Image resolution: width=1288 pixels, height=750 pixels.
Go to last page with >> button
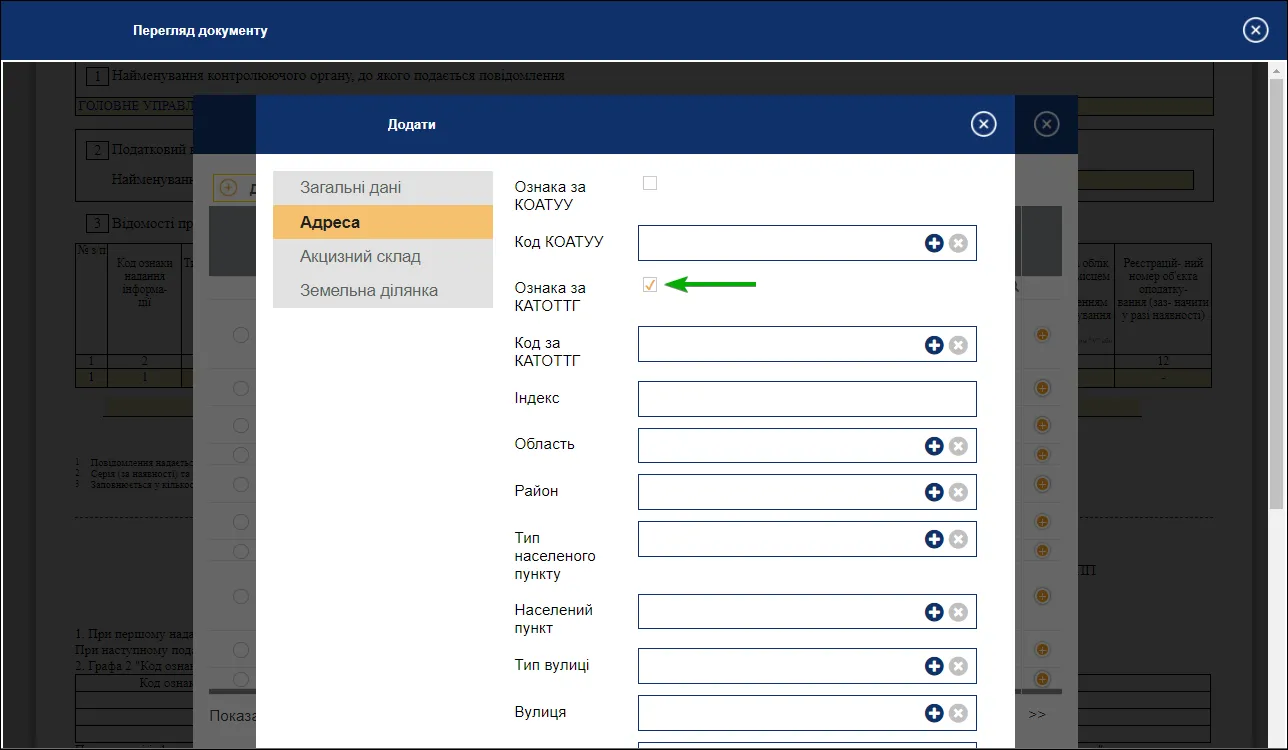point(1037,714)
